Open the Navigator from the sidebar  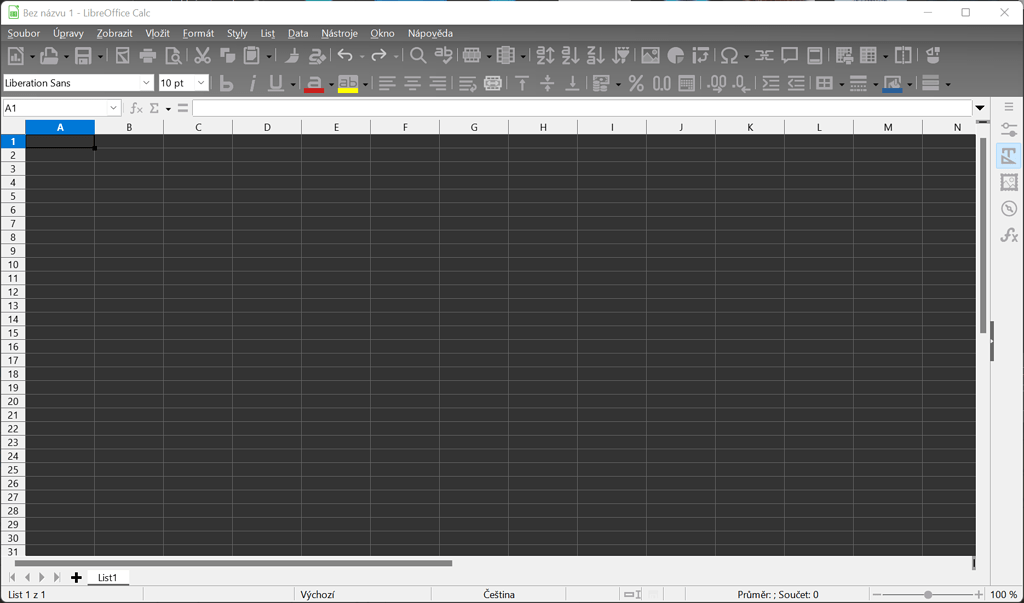[x=1009, y=209]
